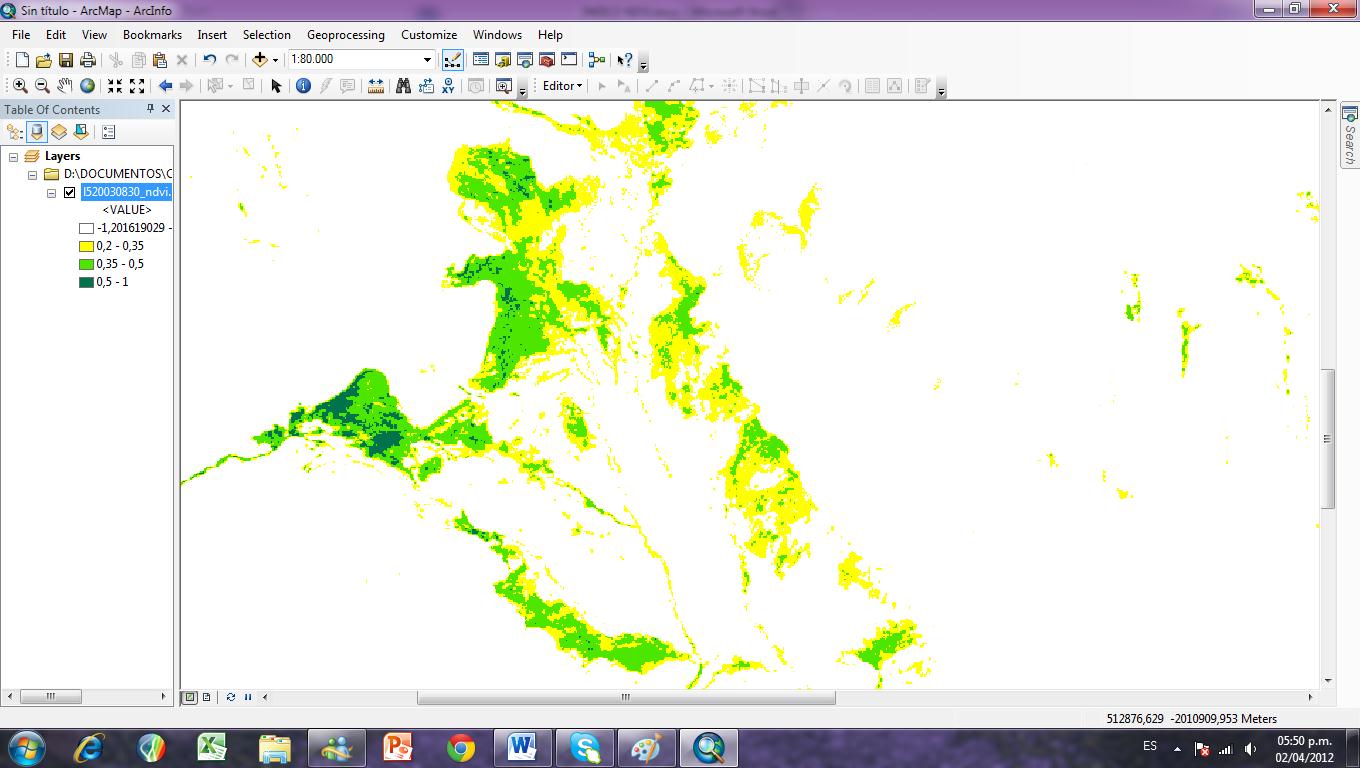Zoom to Full Extent with the globe icon
The image size is (1360, 768).
point(86,86)
